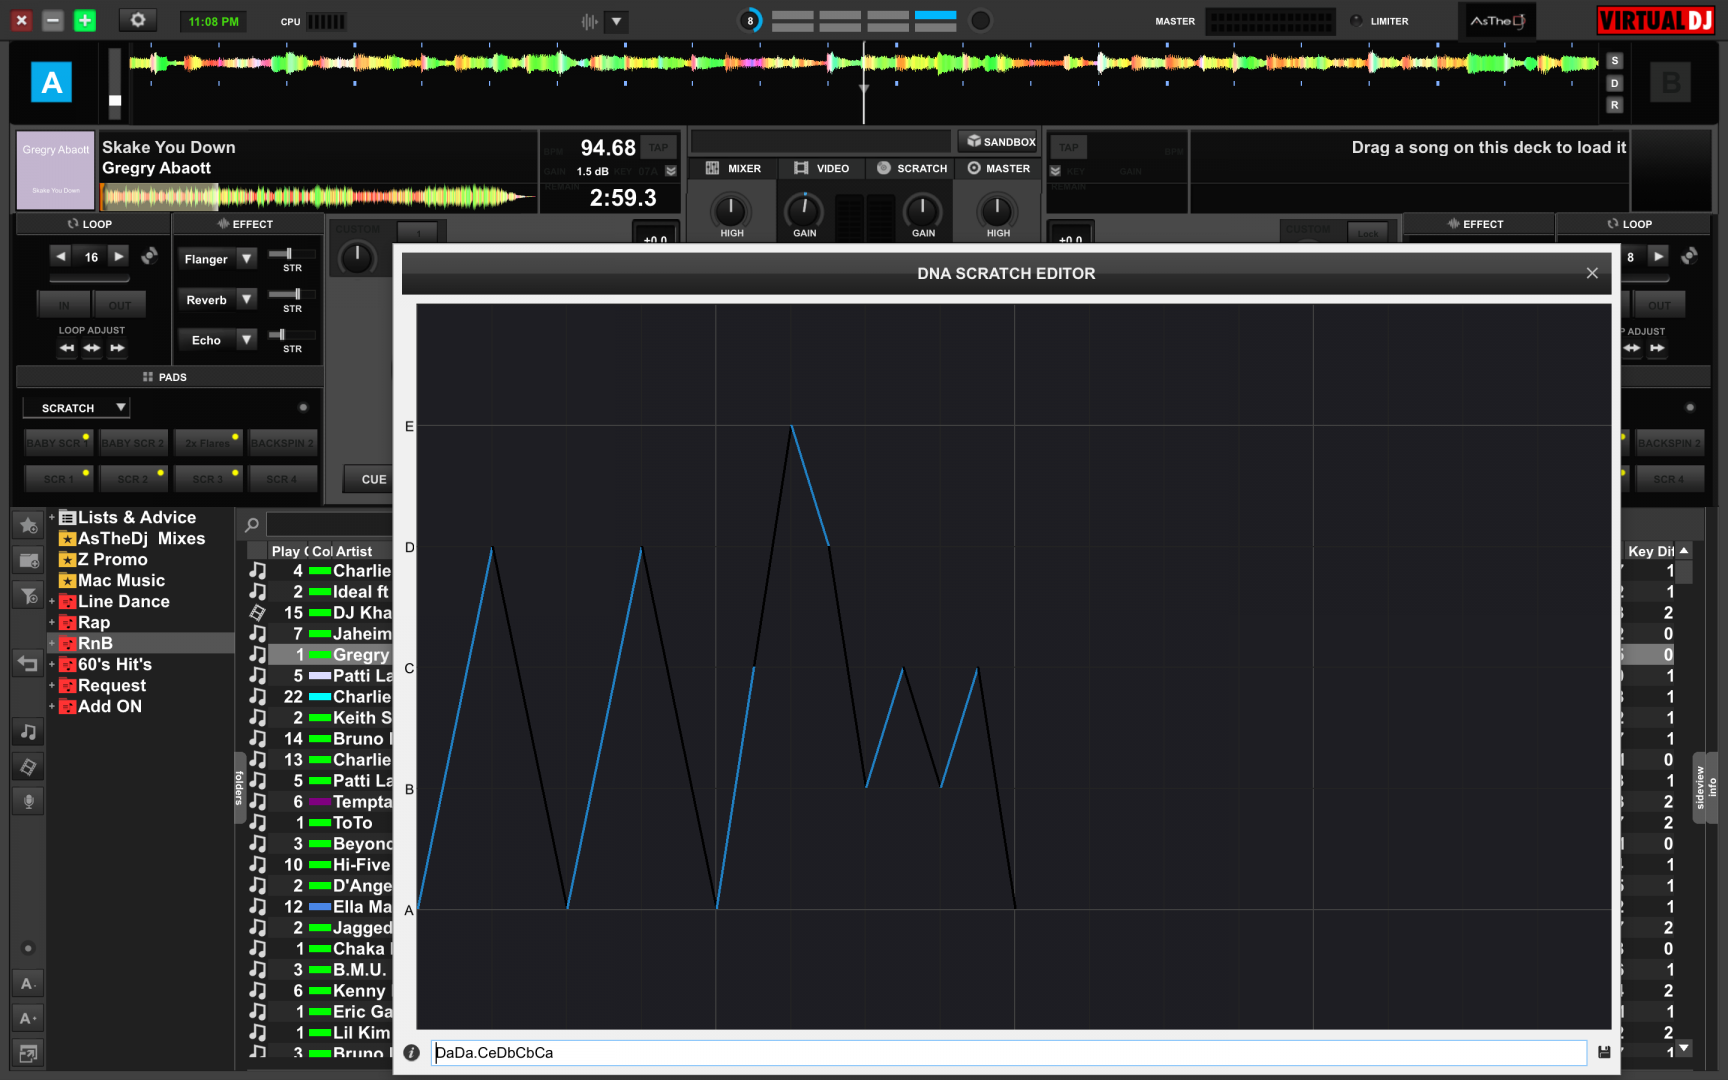Image resolution: width=1728 pixels, height=1080 pixels.
Task: Click the D button beside overview waveform
Action: [1614, 83]
